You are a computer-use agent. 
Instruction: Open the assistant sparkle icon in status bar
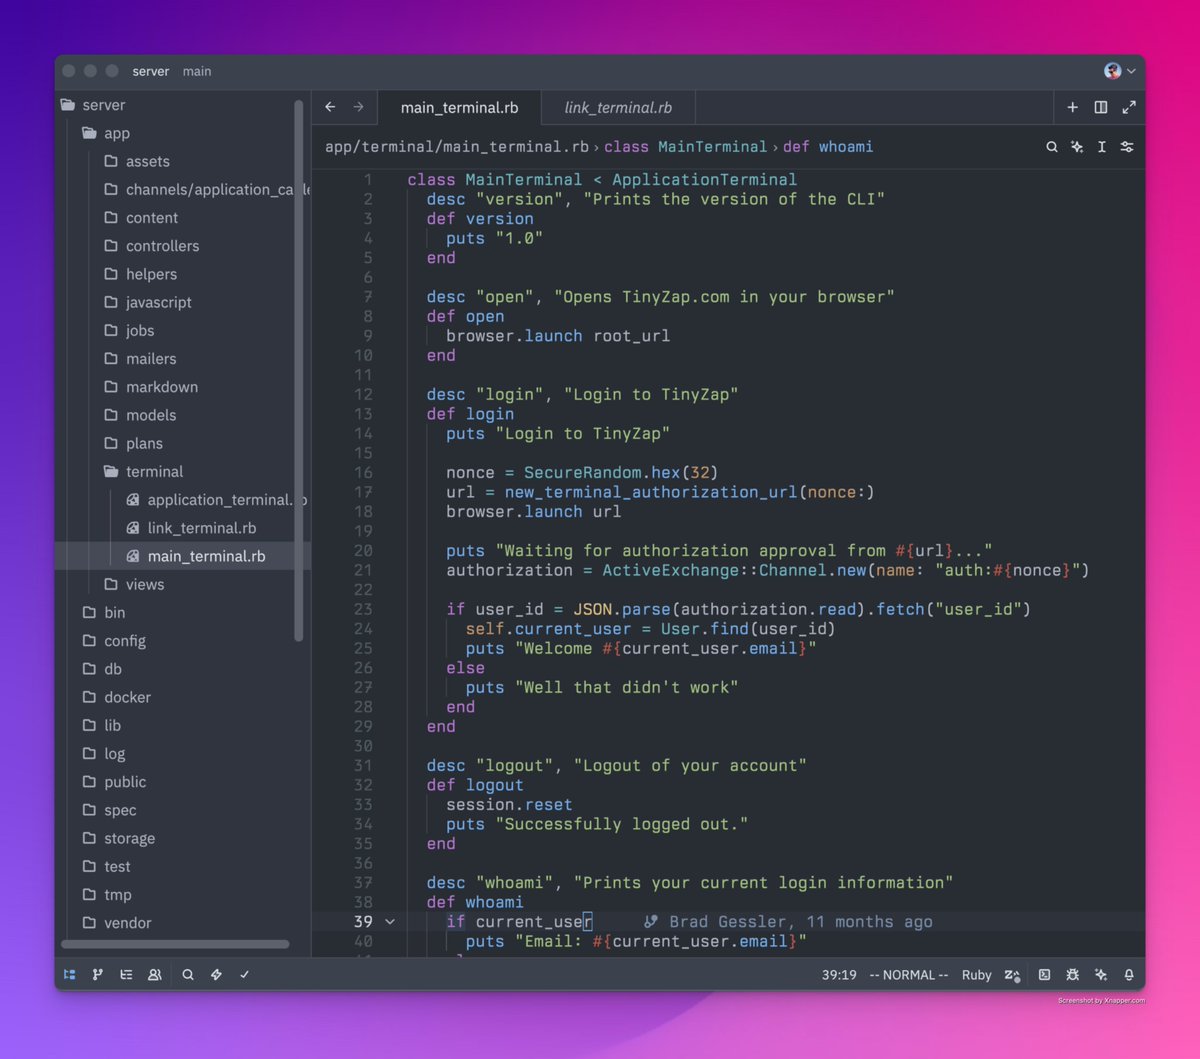coord(1101,974)
